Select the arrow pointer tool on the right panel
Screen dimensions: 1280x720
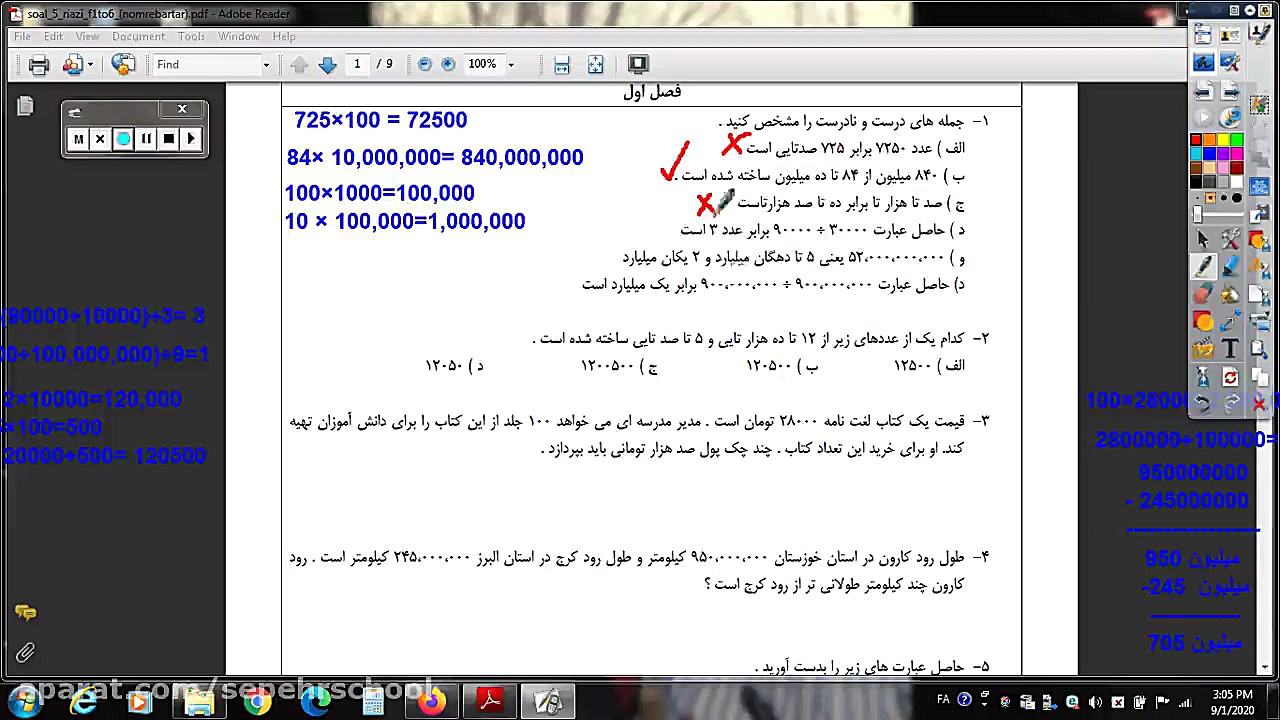[x=1201, y=240]
